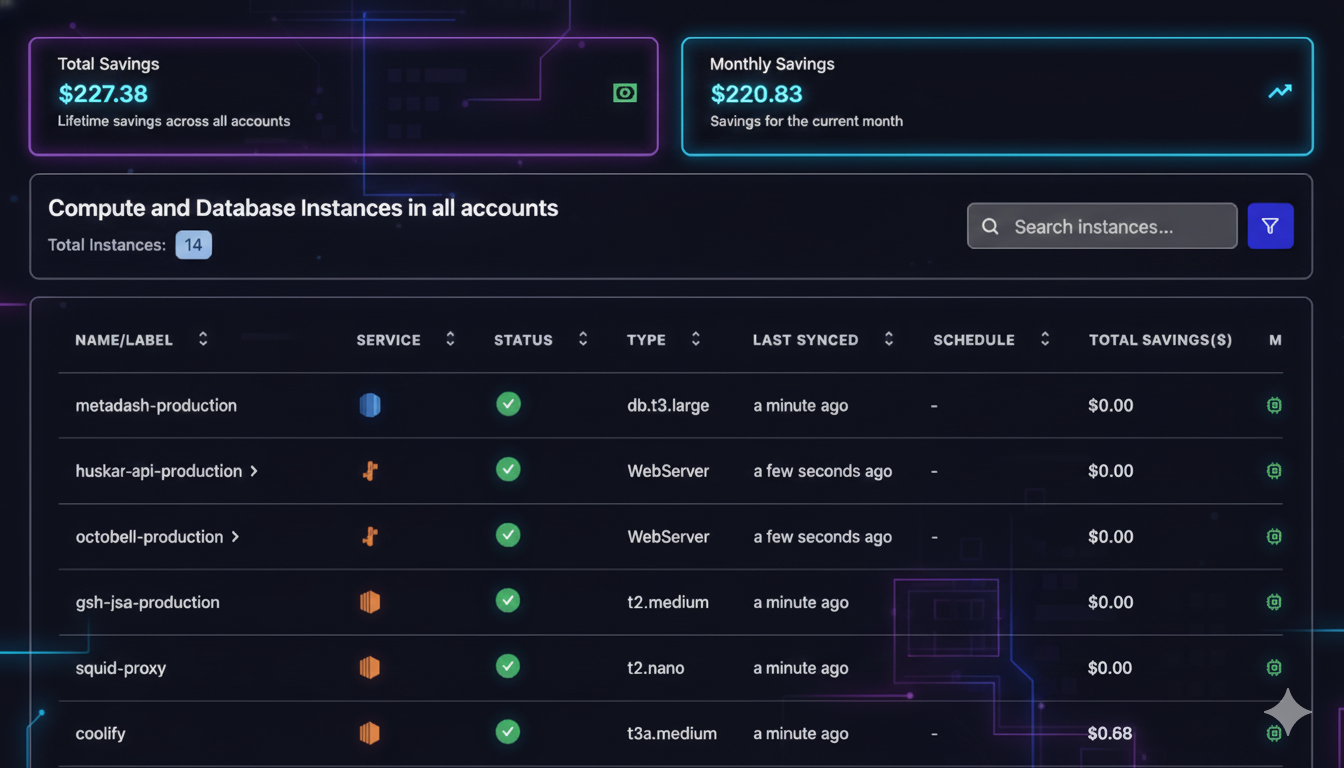Image resolution: width=1344 pixels, height=768 pixels.
Task: Click the trending-up icon in Monthly Savings
Action: pos(1280,91)
